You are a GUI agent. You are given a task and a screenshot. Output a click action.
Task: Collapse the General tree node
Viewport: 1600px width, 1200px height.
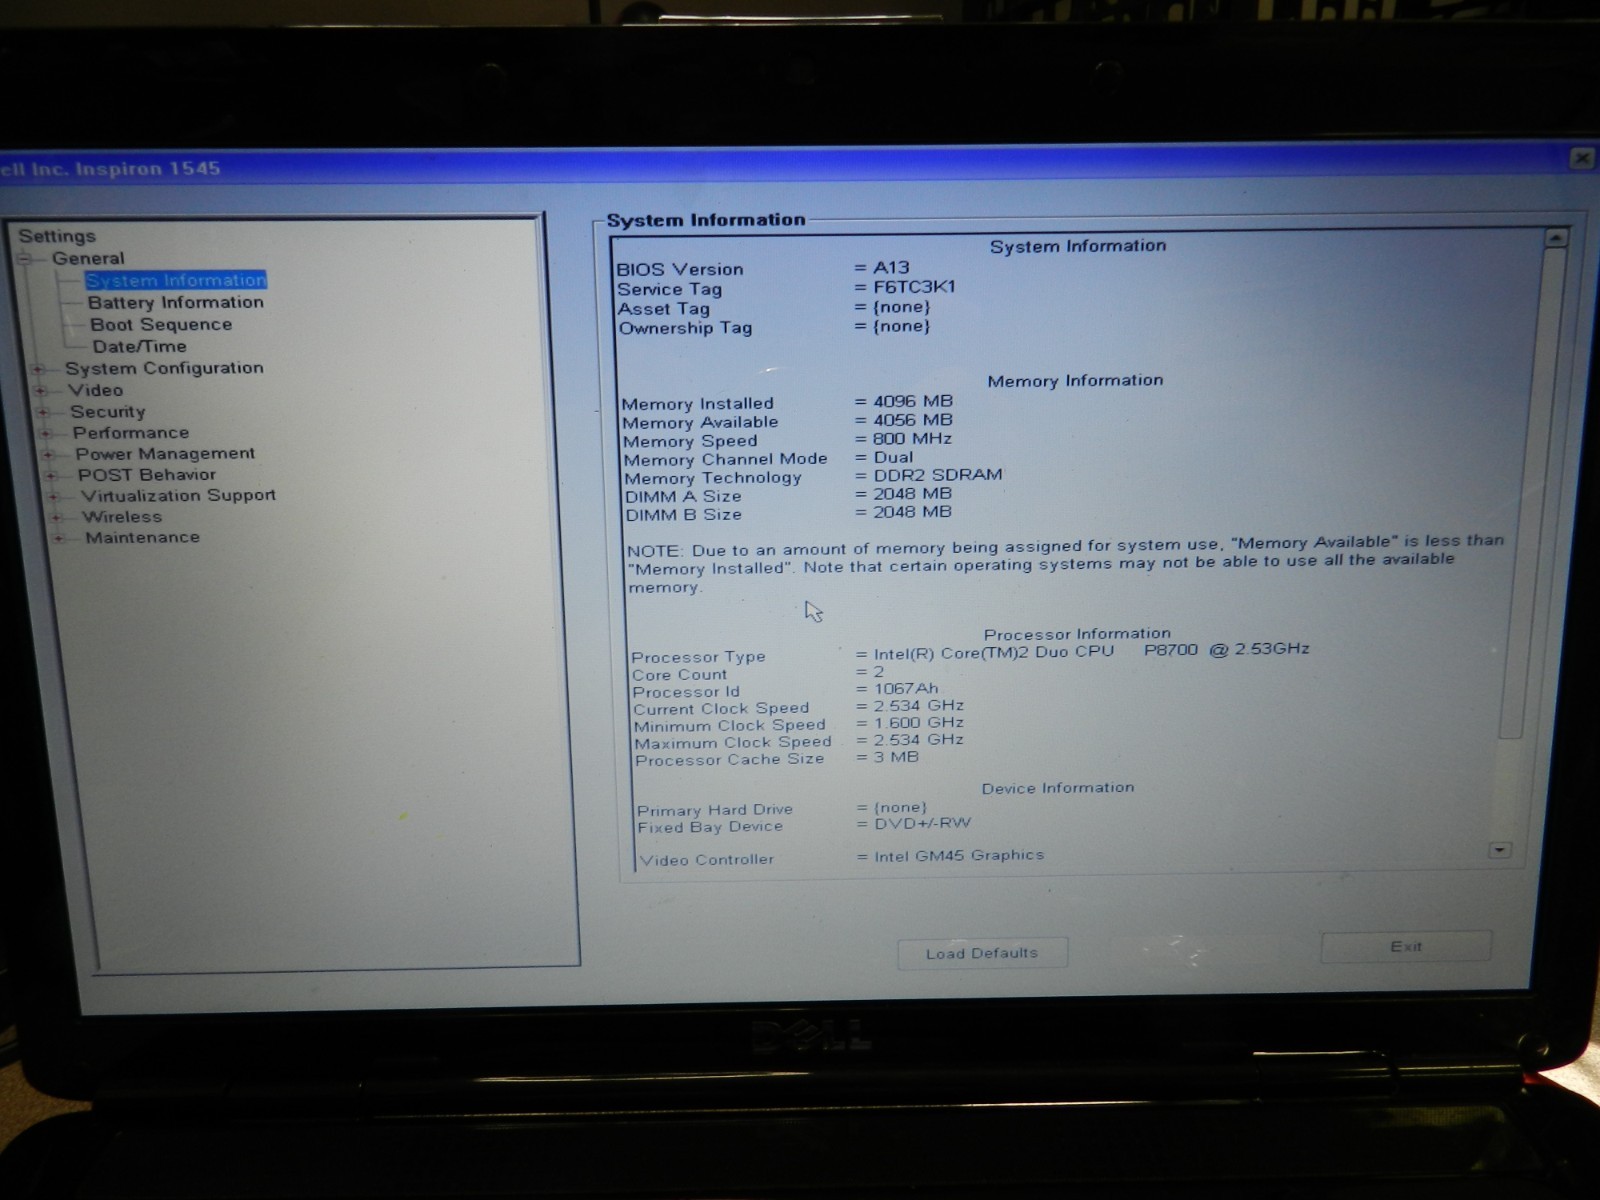click(x=23, y=259)
